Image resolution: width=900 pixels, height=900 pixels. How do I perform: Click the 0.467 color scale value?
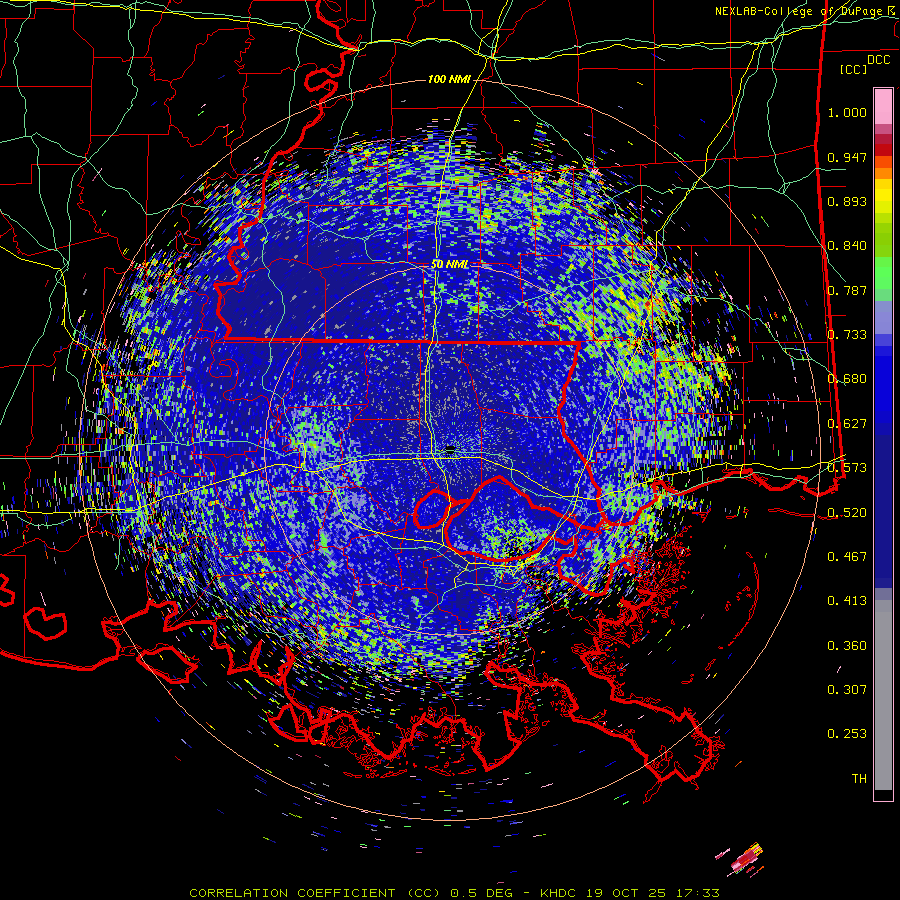click(847, 557)
